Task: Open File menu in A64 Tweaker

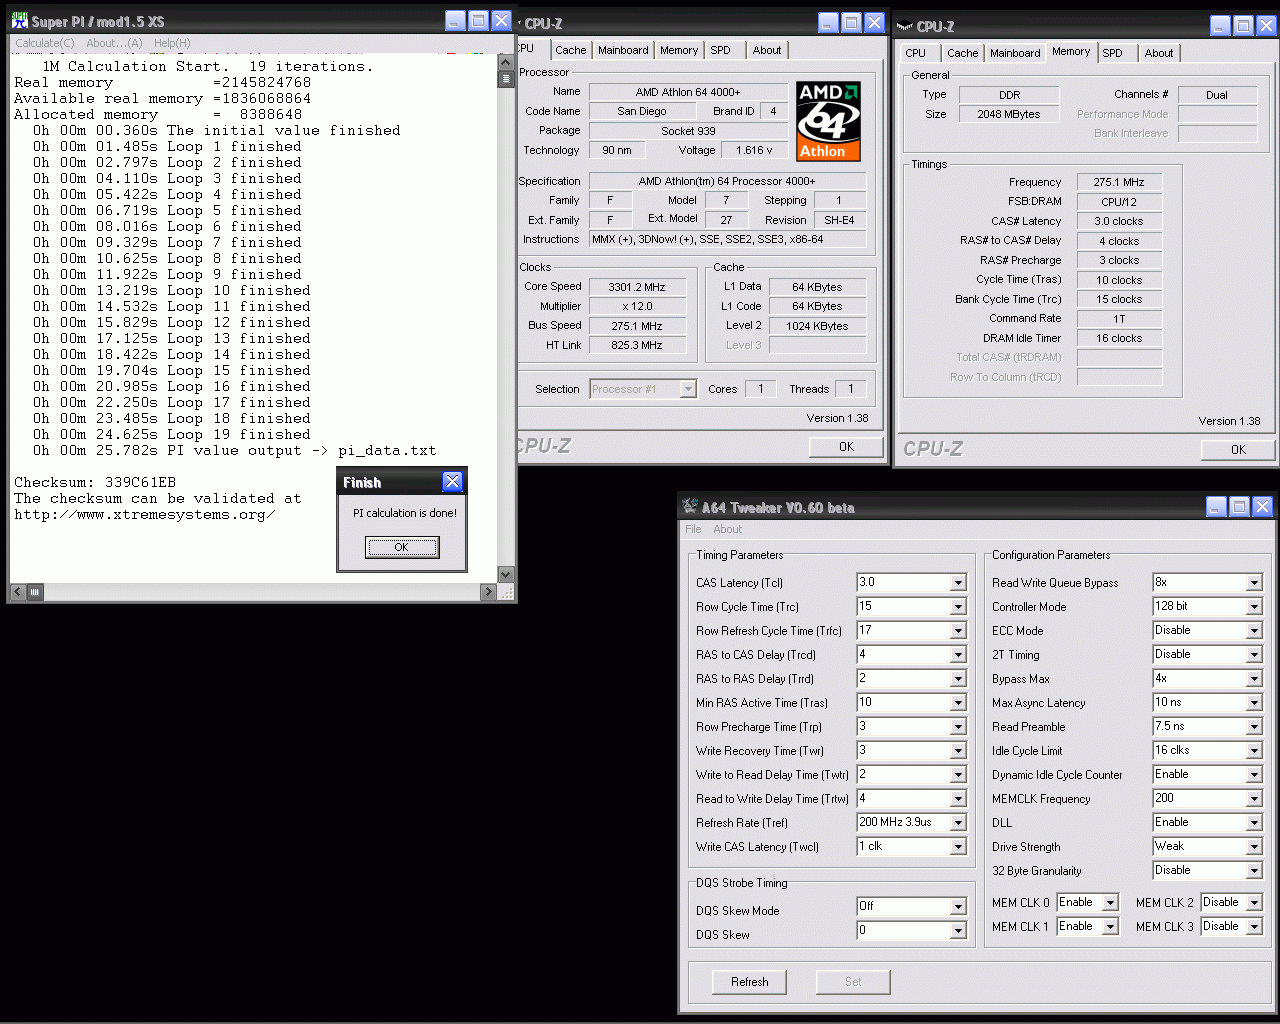Action: (693, 529)
